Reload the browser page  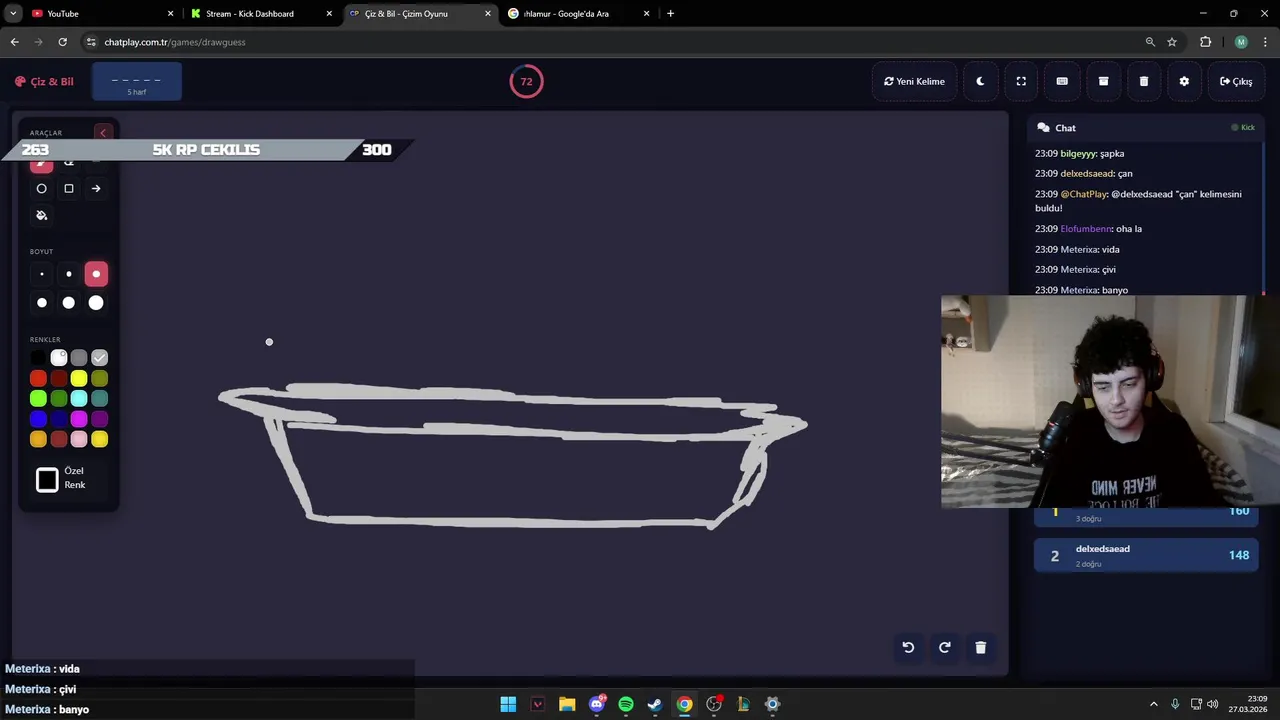tap(62, 42)
